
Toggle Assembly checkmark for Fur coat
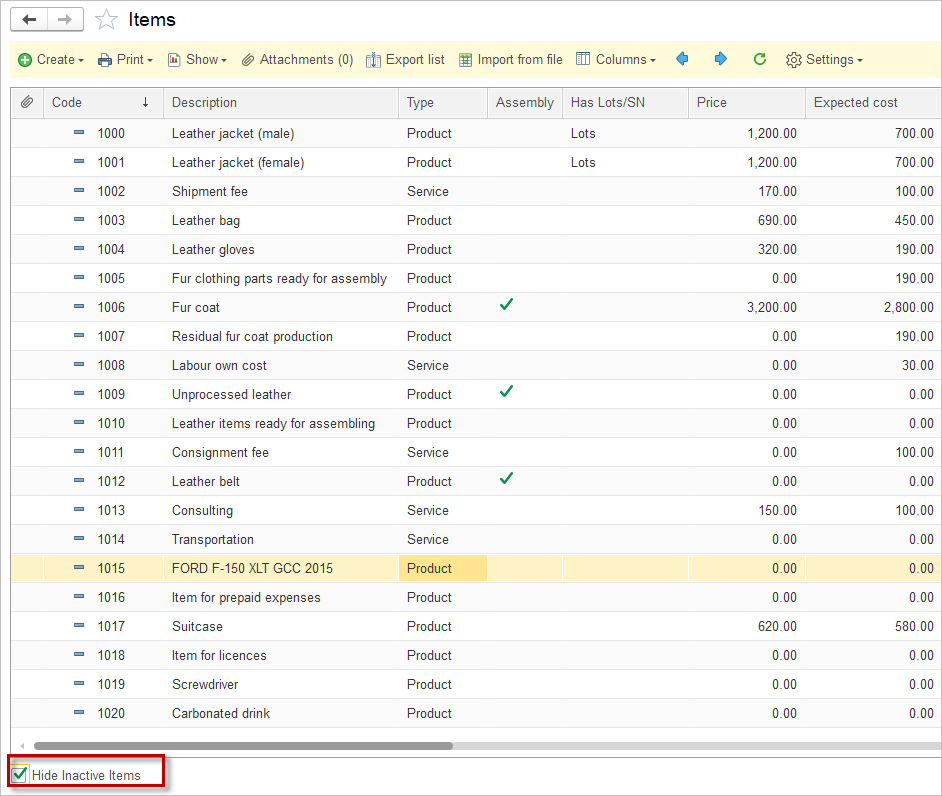[506, 306]
